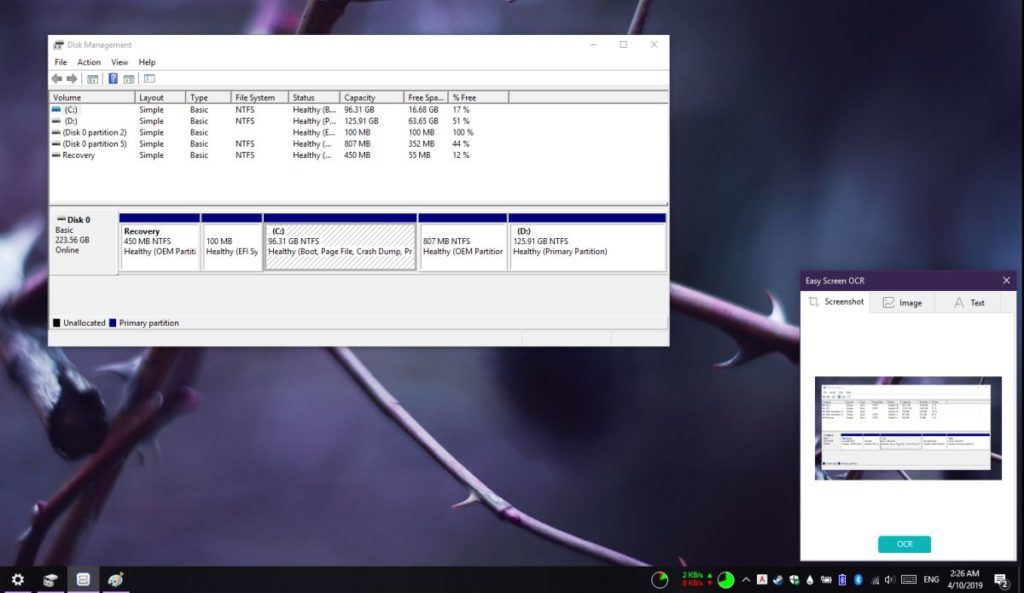Viewport: 1024px width, 593px height.
Task: Sort volumes by the Capacity column header
Action: pos(360,97)
